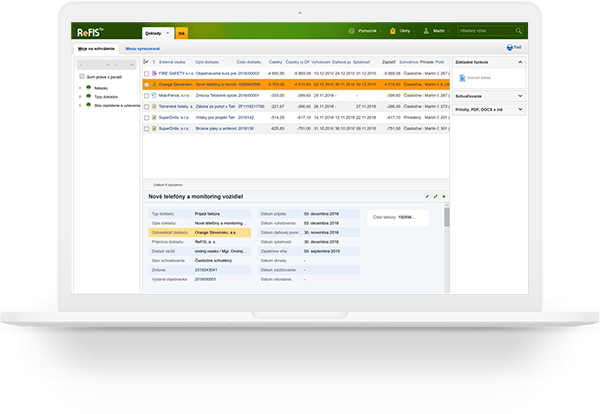Check the SuperDrills Vrtáky row checkbox
The height and width of the screenshot is (414, 600).
click(x=146, y=115)
